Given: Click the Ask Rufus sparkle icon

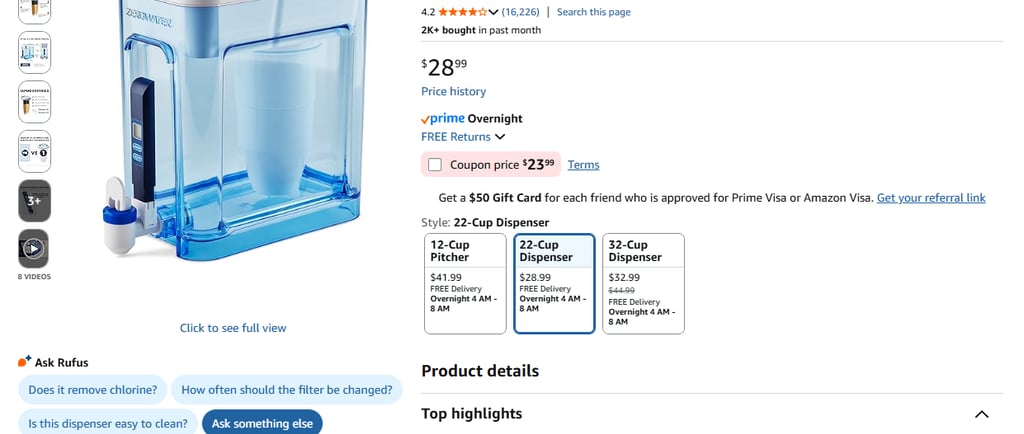Looking at the screenshot, I should 24,362.
